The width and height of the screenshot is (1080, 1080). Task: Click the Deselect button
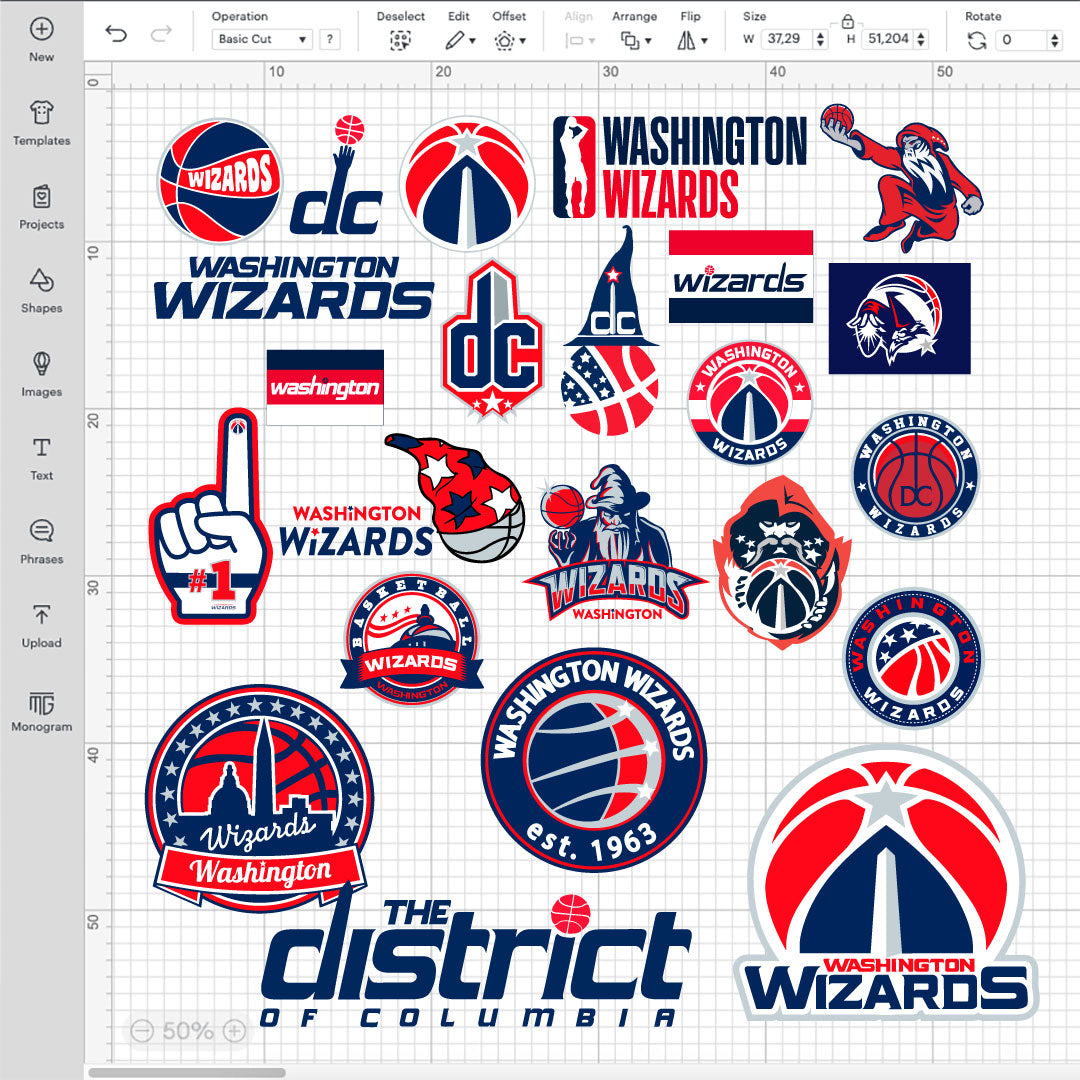tap(400, 40)
